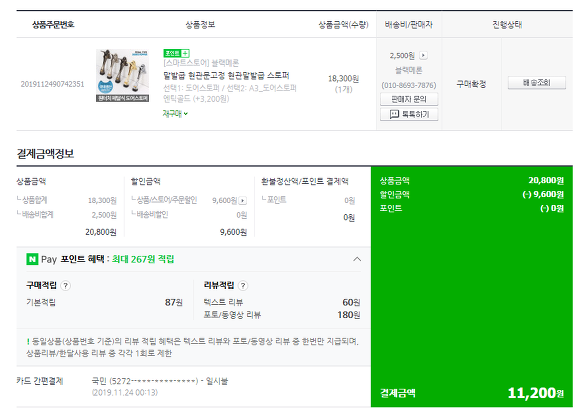The width and height of the screenshot is (580, 408).
Task: Click the 배송비합계 2,500원 row
Action: (x=67, y=215)
